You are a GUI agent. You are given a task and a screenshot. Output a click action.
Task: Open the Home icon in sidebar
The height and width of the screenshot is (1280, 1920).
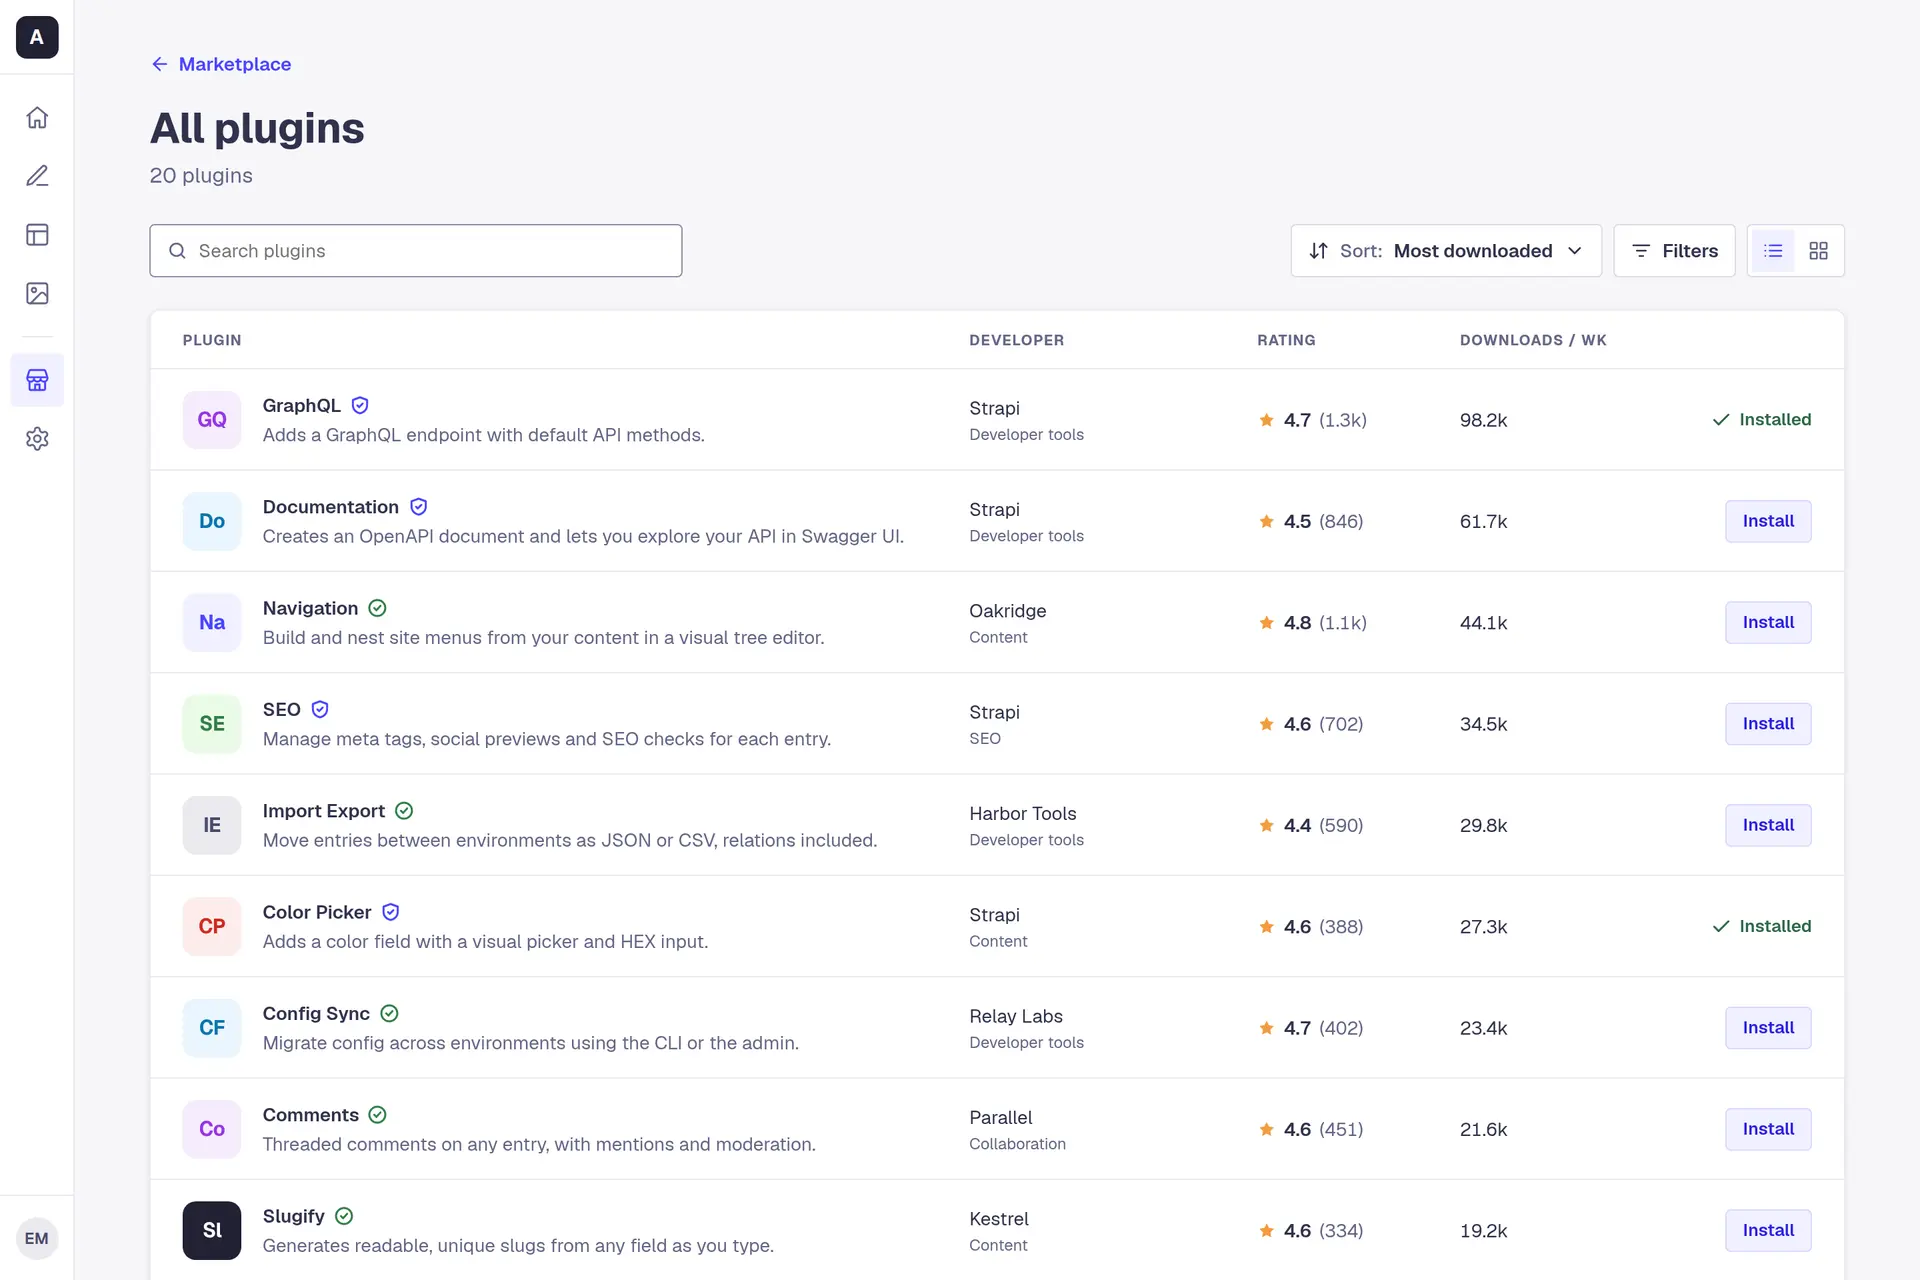(37, 118)
